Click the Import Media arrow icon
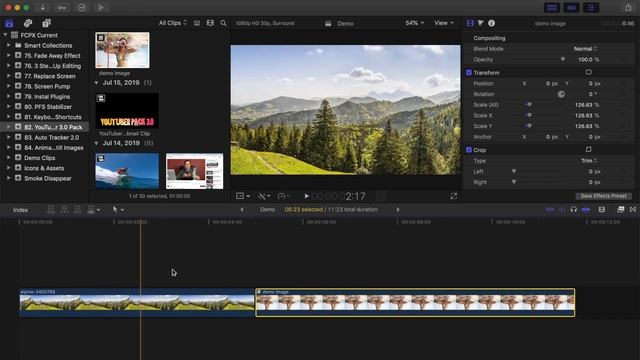 pyautogui.click(x=42, y=7)
